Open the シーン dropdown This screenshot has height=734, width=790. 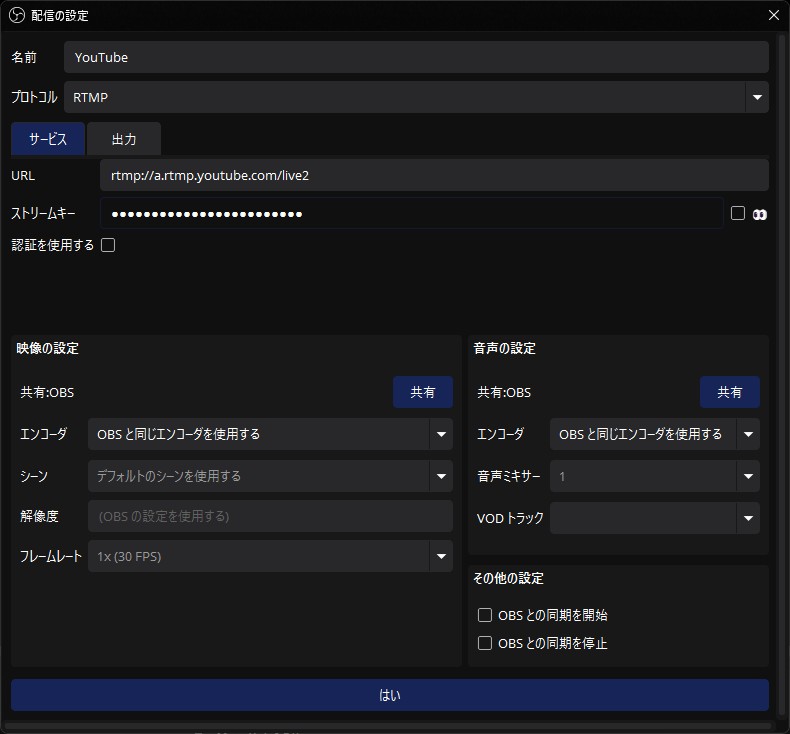tap(271, 476)
